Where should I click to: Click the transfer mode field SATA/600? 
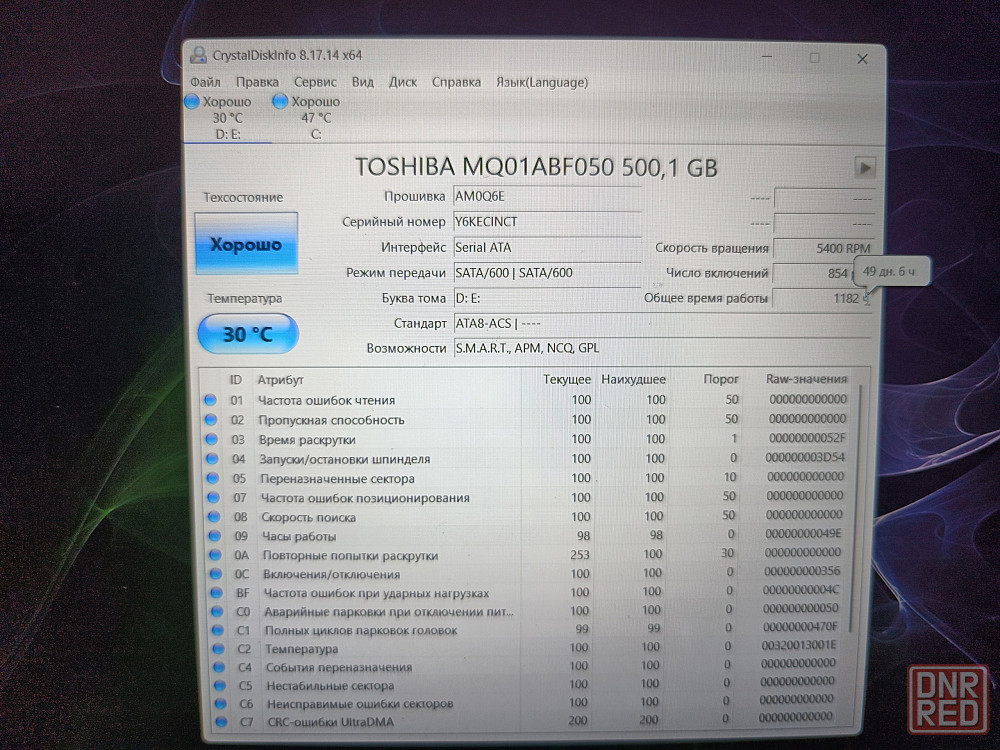click(x=547, y=273)
